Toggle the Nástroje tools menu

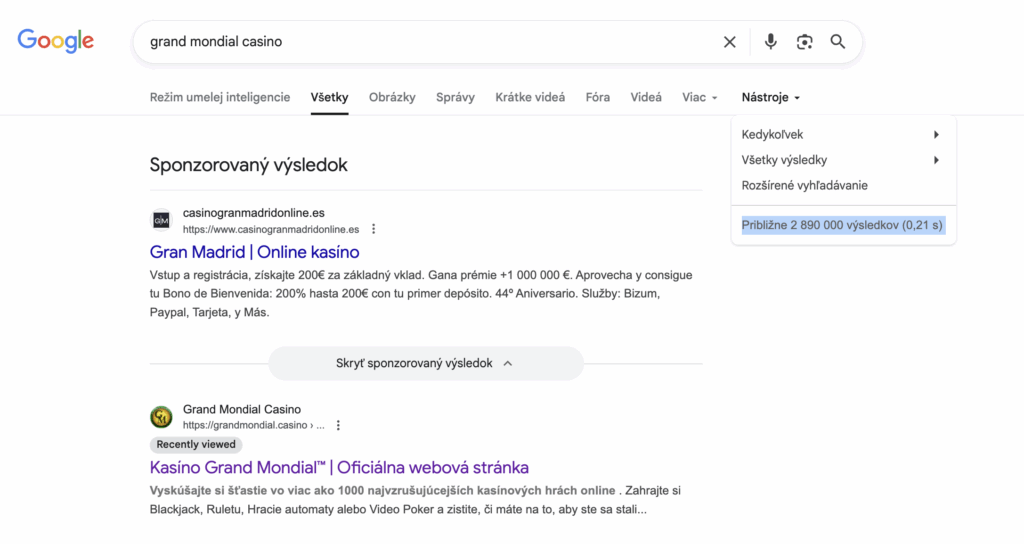(x=771, y=97)
